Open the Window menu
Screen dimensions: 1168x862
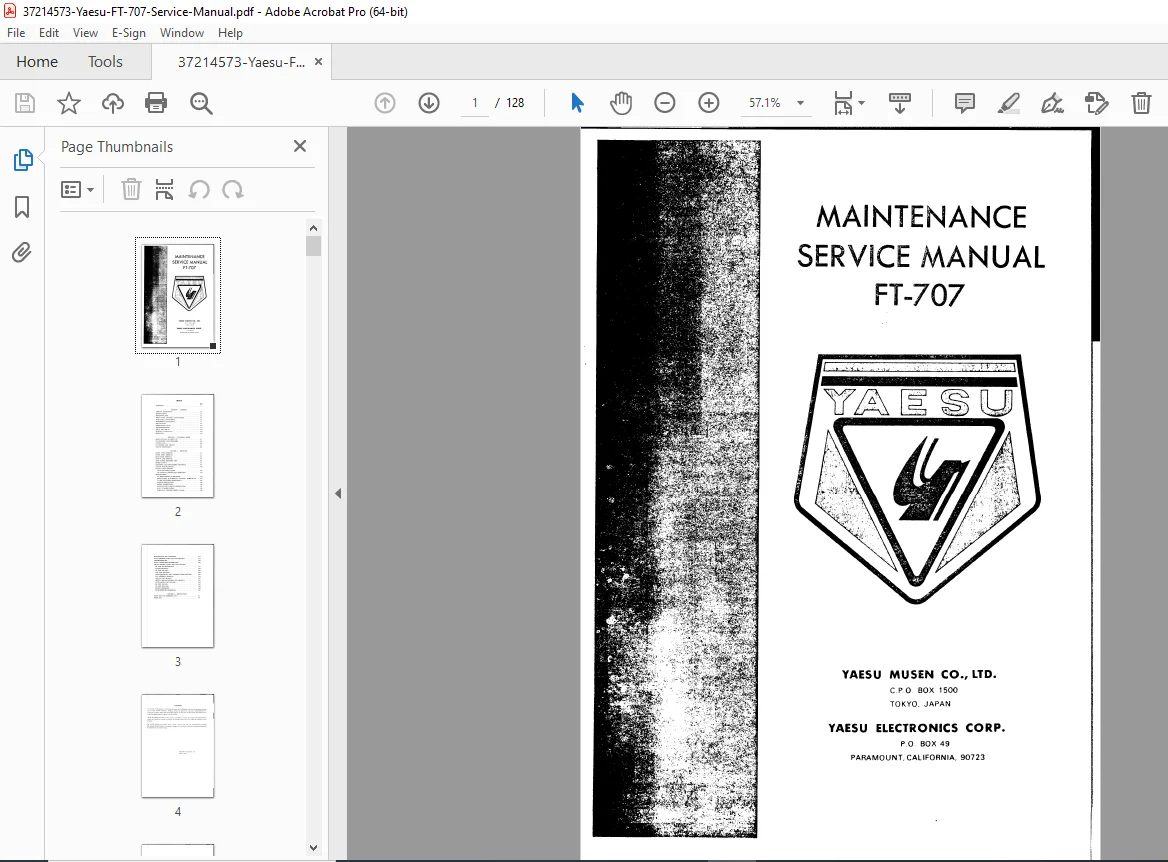(x=182, y=33)
